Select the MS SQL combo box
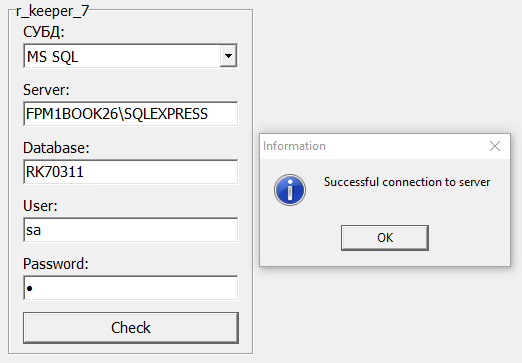Screen dimensions: 522x363 click(x=130, y=56)
